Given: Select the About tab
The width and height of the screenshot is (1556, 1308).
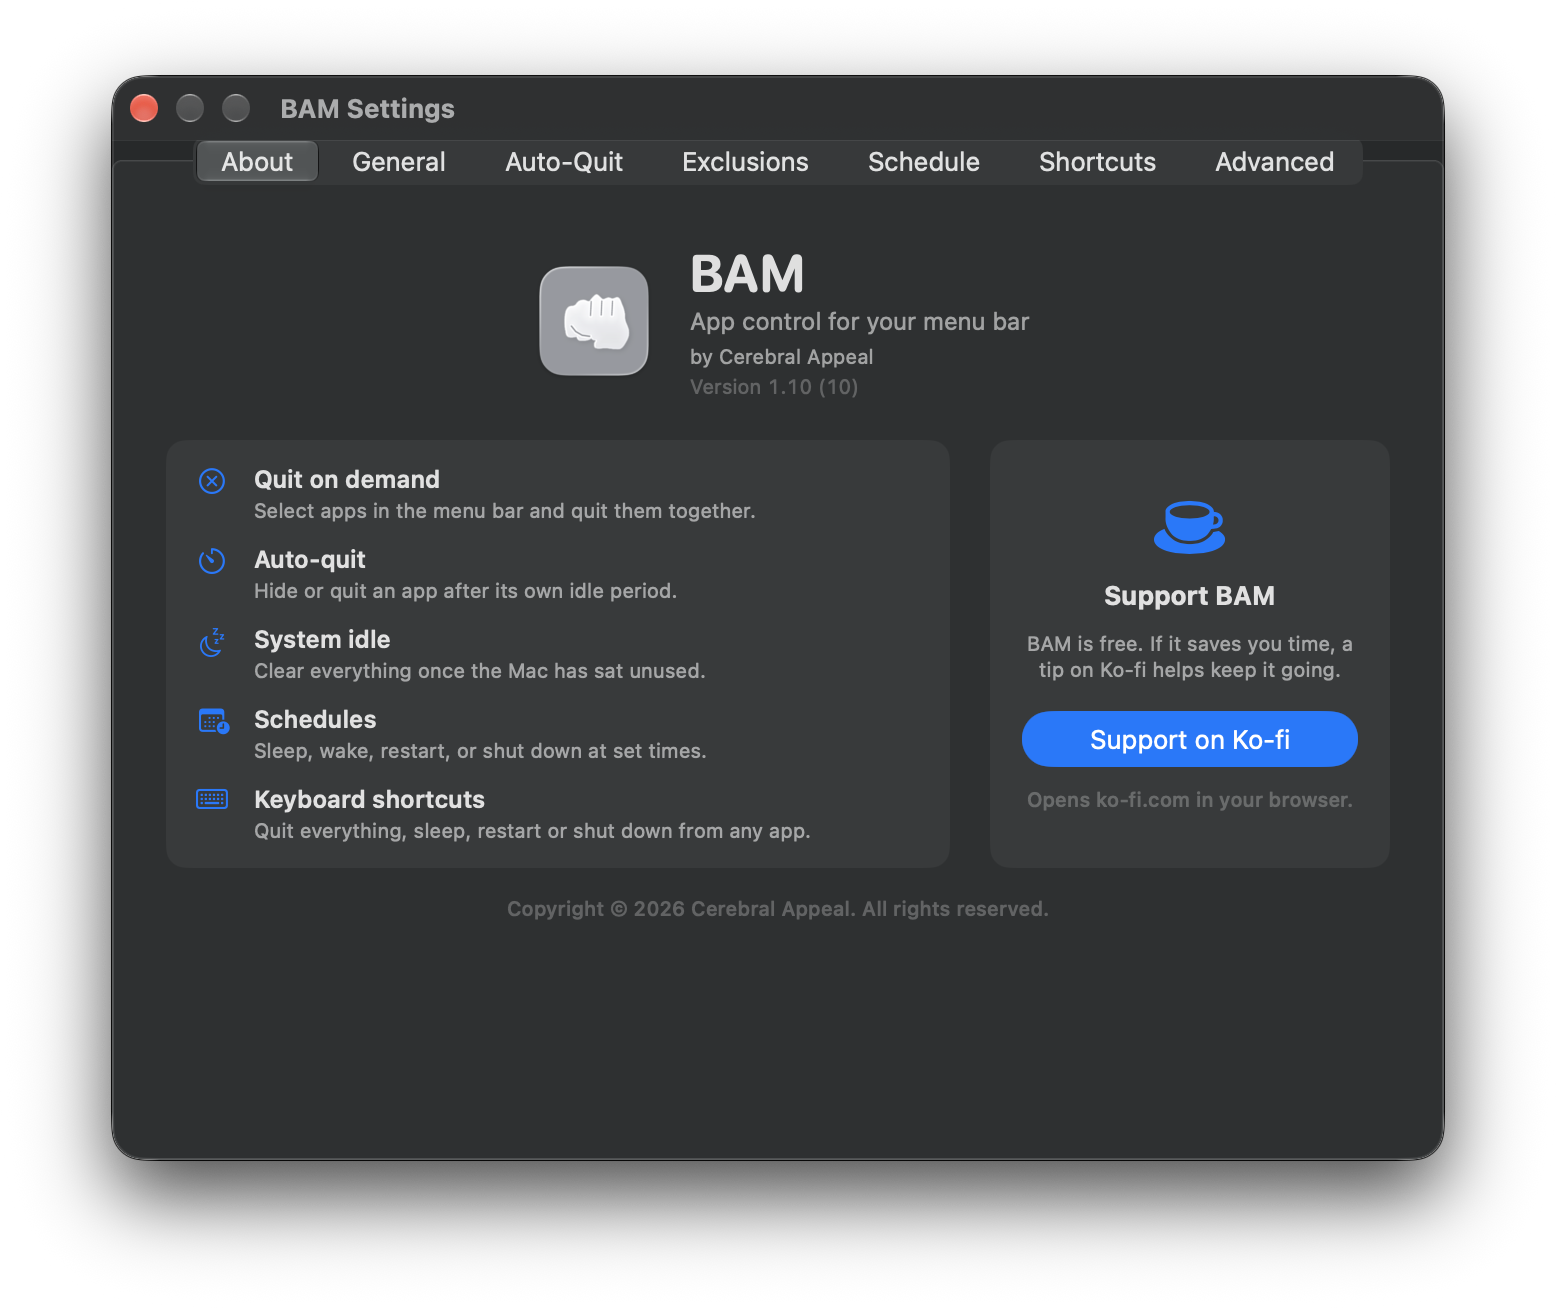Looking at the screenshot, I should click(x=257, y=162).
